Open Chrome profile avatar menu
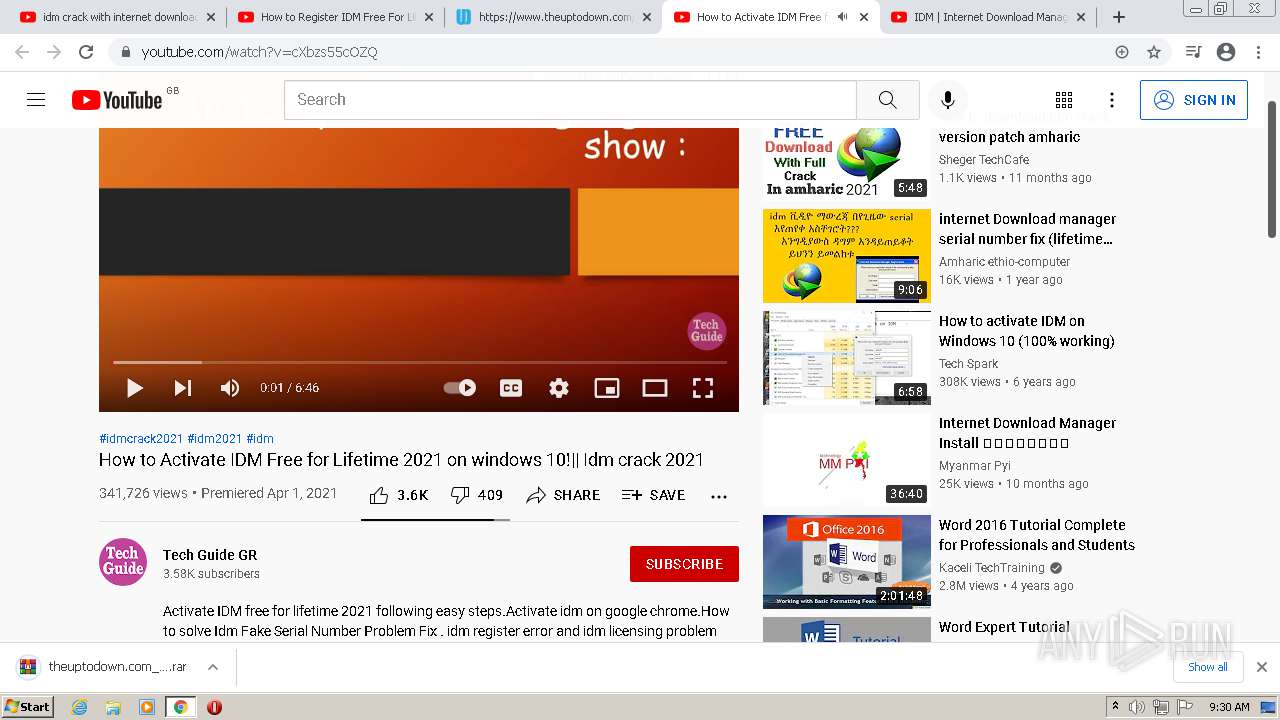 tap(1226, 52)
